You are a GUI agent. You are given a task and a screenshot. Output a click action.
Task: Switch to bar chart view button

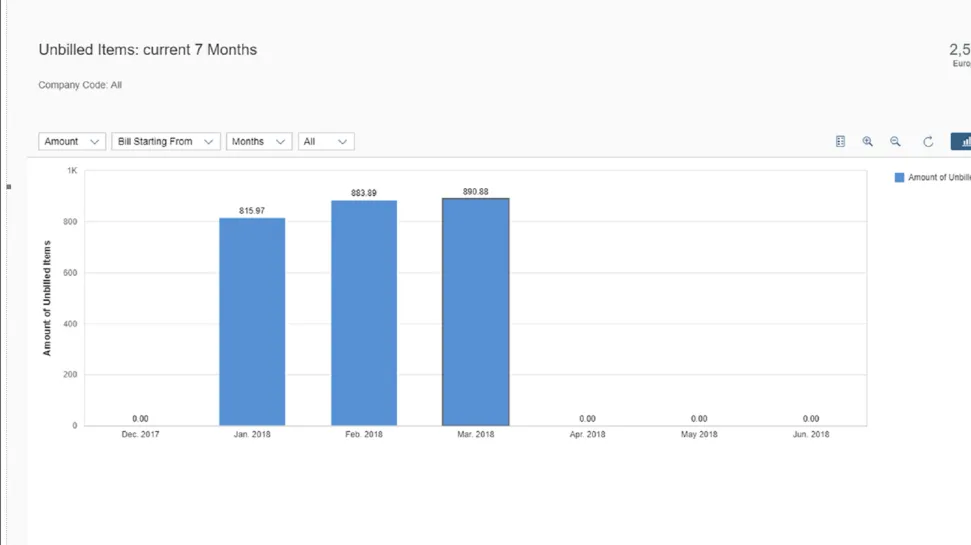pyautogui.click(x=962, y=142)
